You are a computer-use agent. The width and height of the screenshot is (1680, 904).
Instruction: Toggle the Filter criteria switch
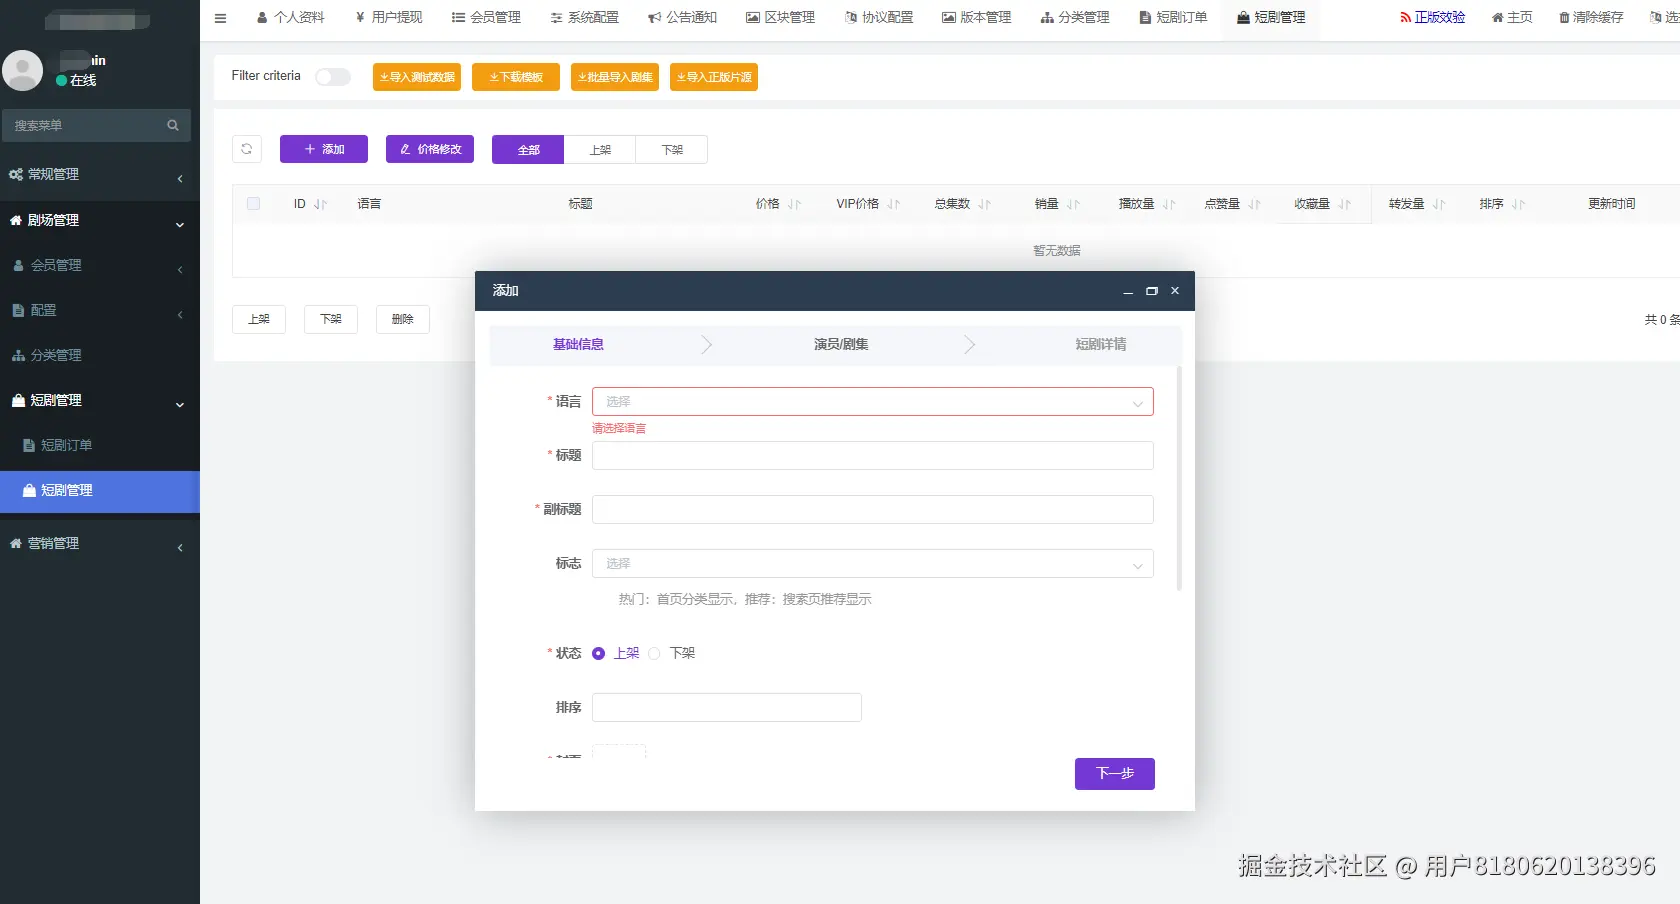[x=333, y=77]
